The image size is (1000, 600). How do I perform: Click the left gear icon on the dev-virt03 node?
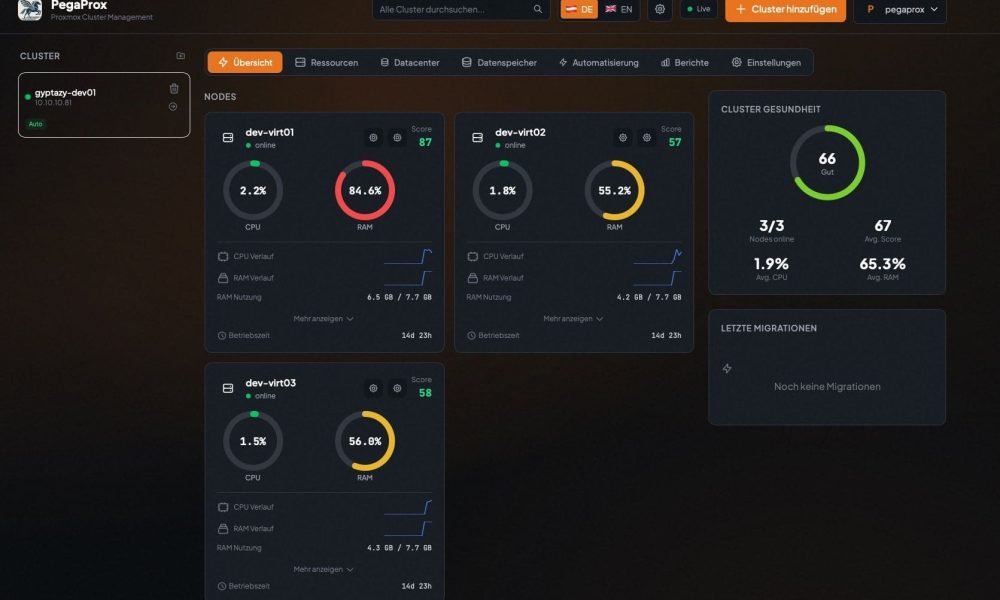373,388
